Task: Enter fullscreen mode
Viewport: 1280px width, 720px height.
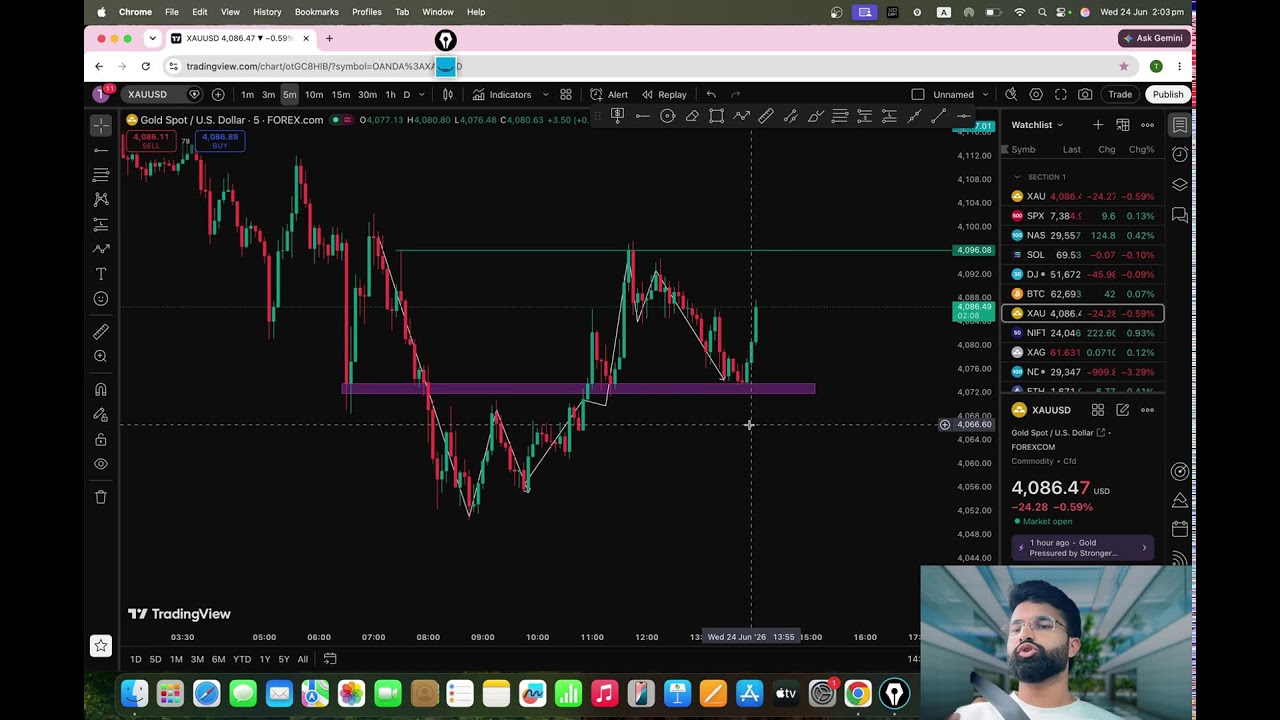Action: pos(1061,95)
